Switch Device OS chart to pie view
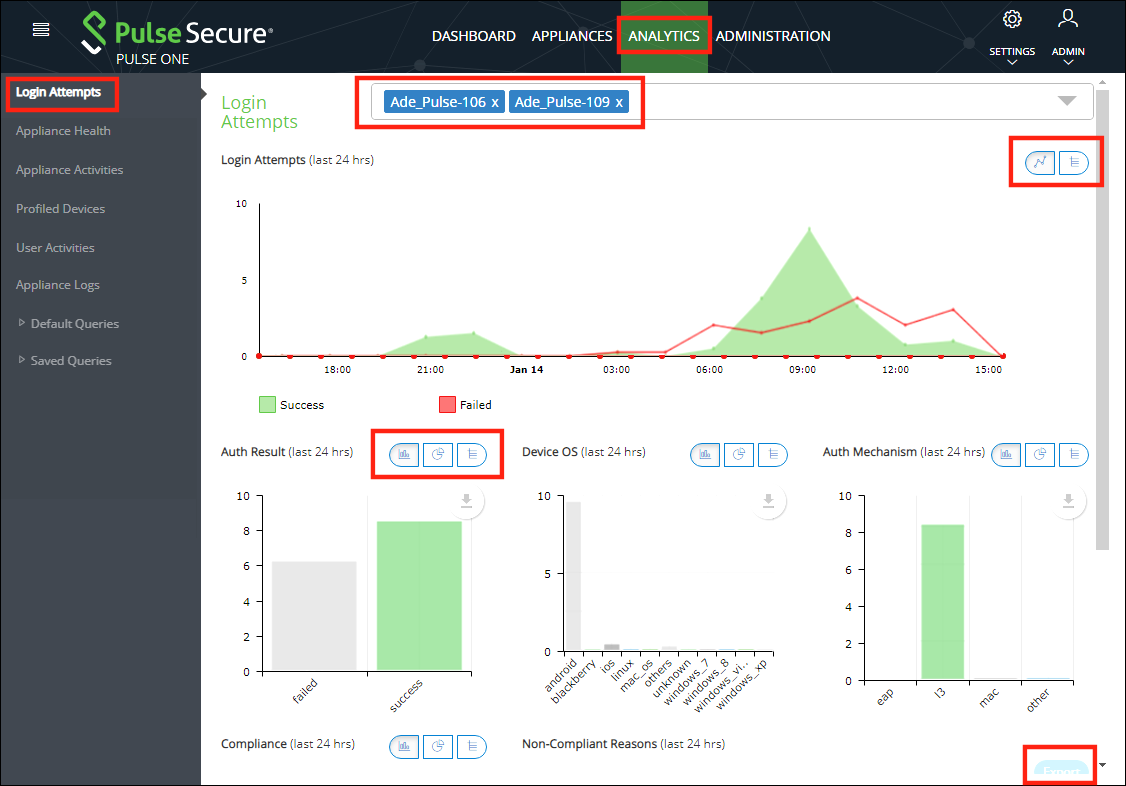 click(739, 454)
